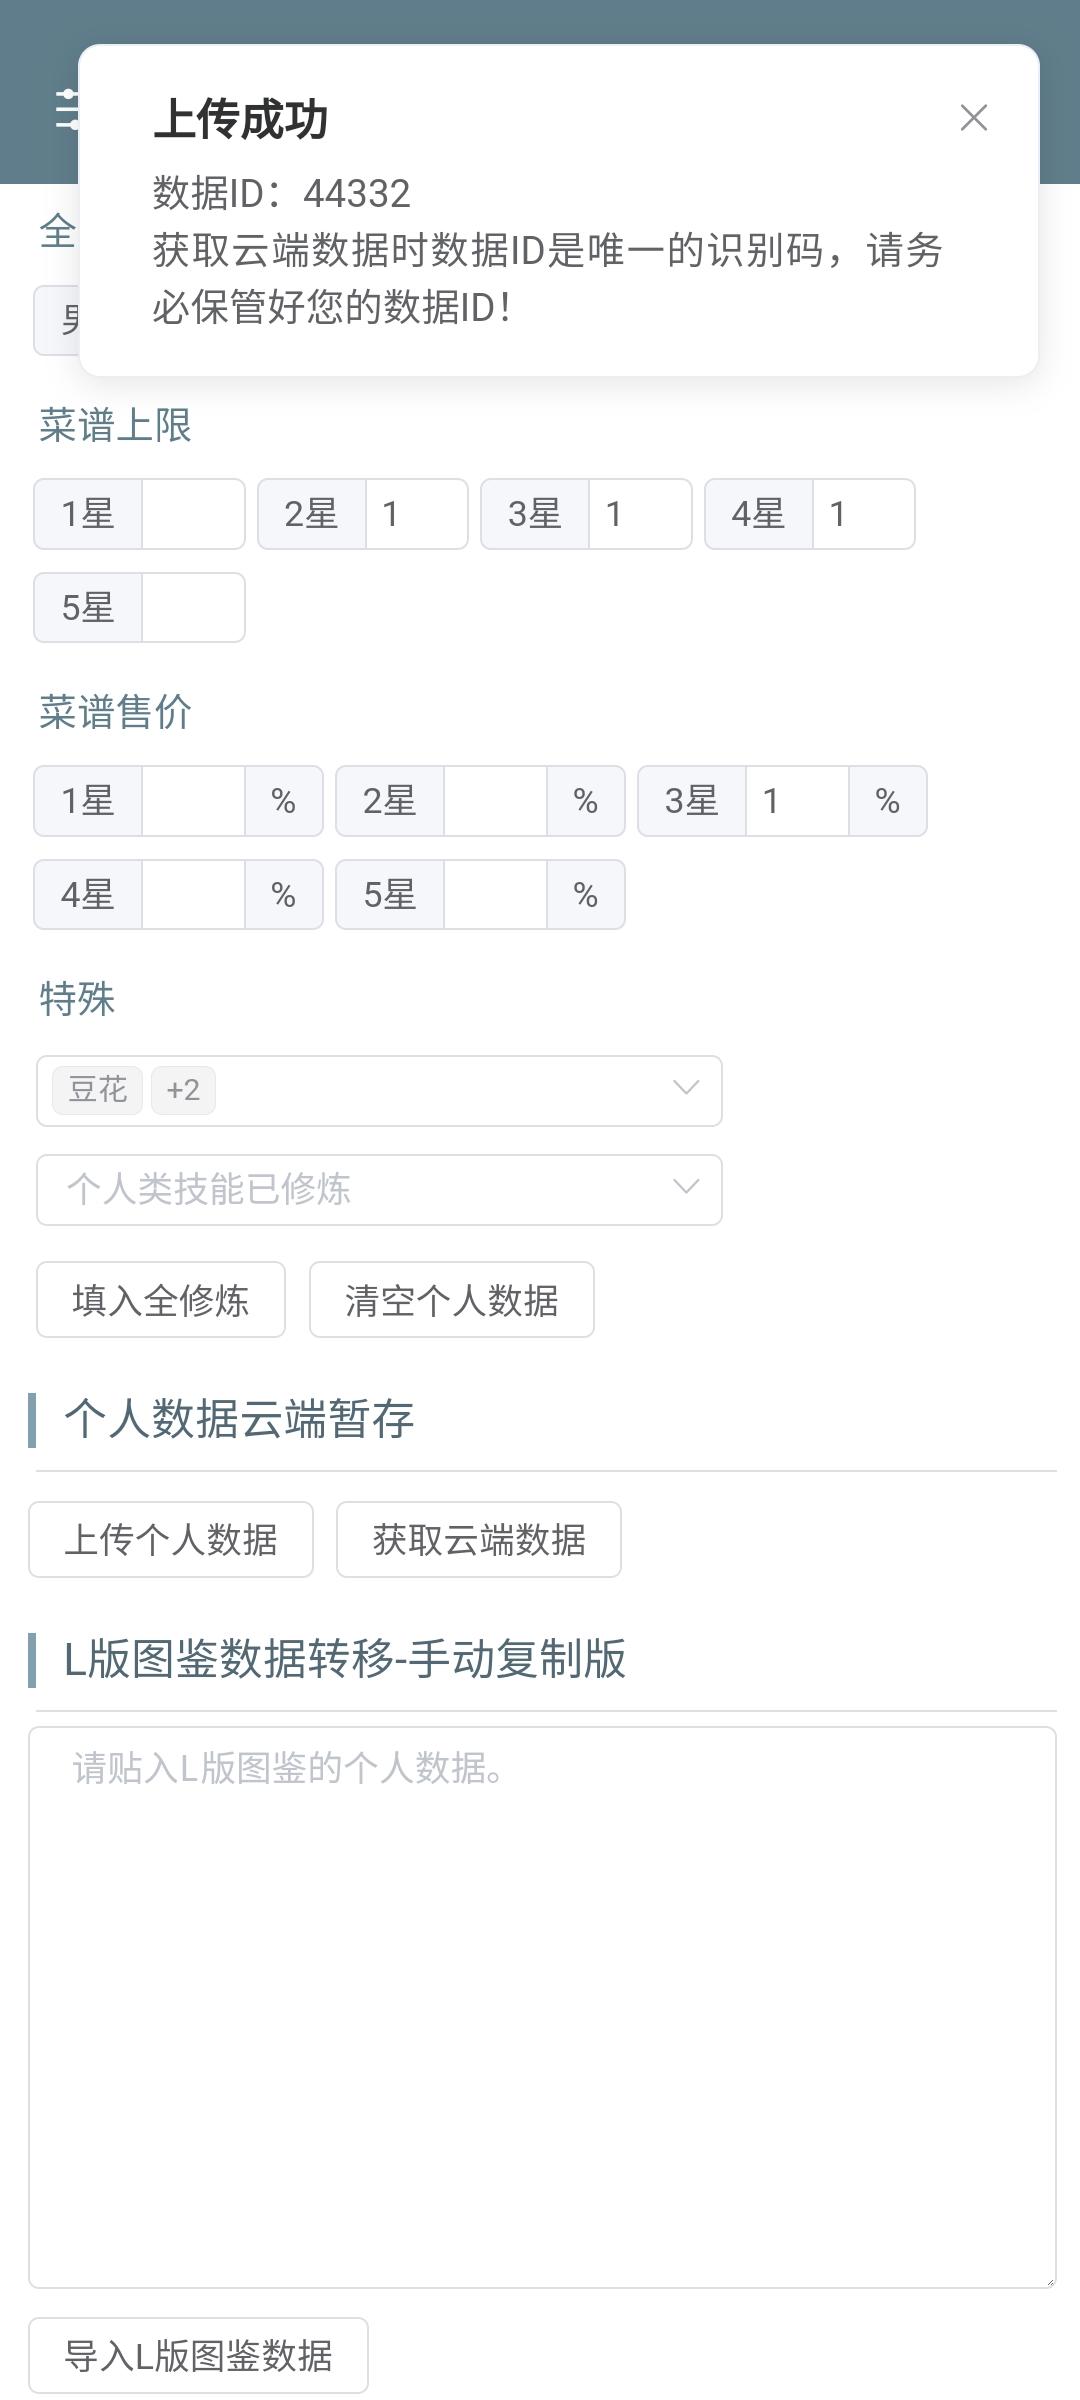Edit the 2星 菜谱上限 value
1080x2400 pixels.
pos(416,514)
